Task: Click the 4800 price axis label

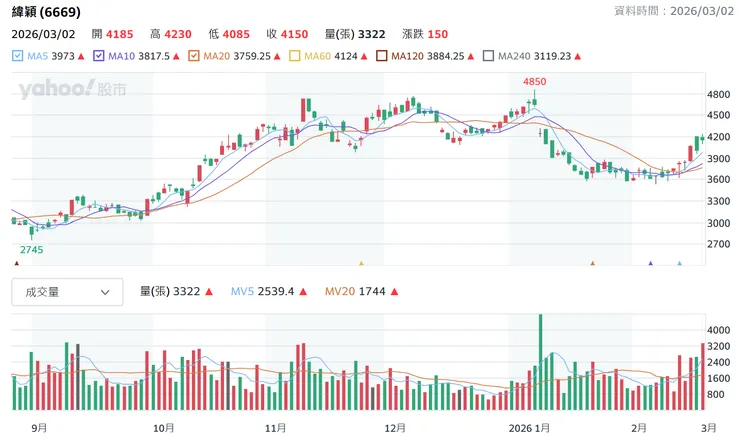Action: 718,94
